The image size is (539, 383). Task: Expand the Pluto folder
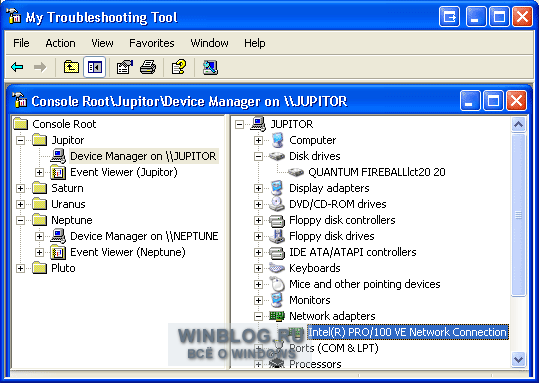click(20, 268)
